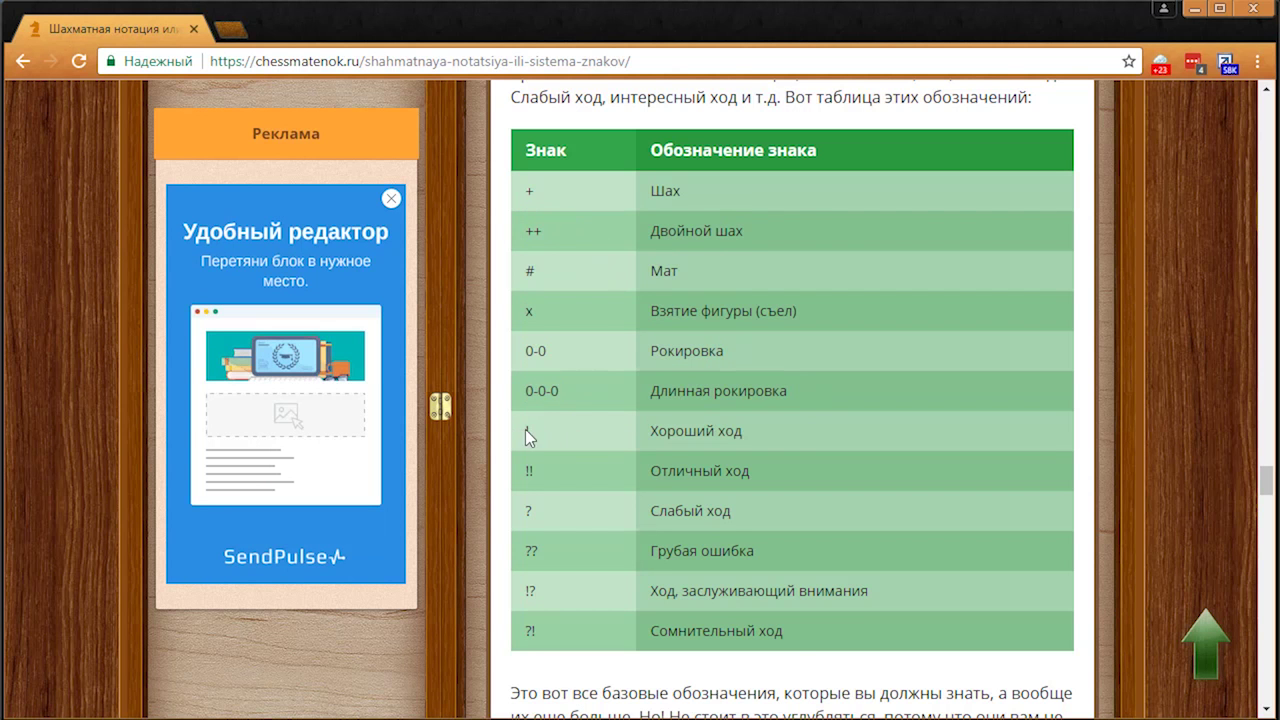
Task: Click the Удобный редактор ad headline
Action: tap(285, 232)
